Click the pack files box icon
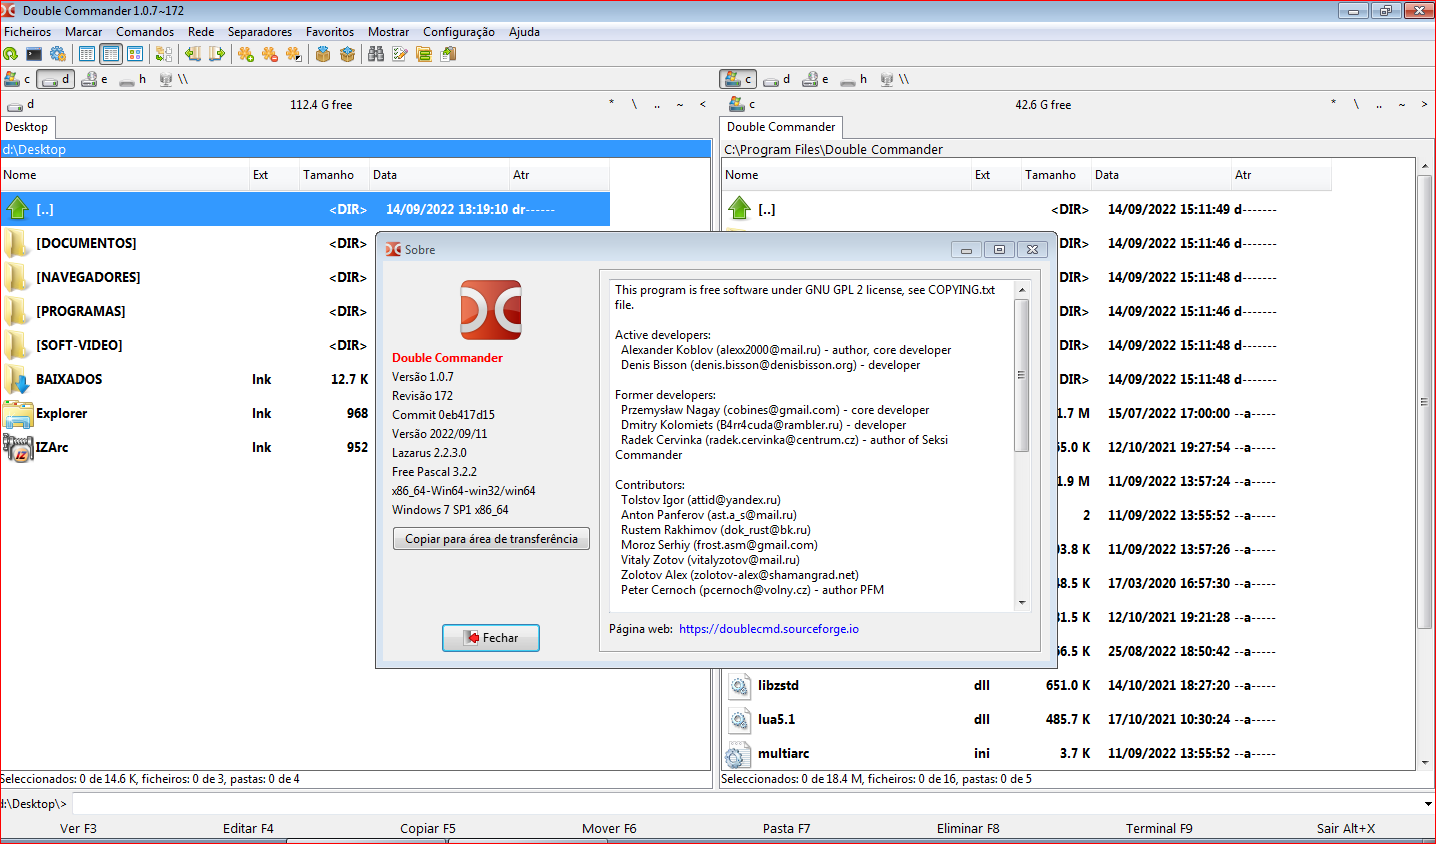Viewport: 1436px width, 844px height. pyautogui.click(x=323, y=54)
